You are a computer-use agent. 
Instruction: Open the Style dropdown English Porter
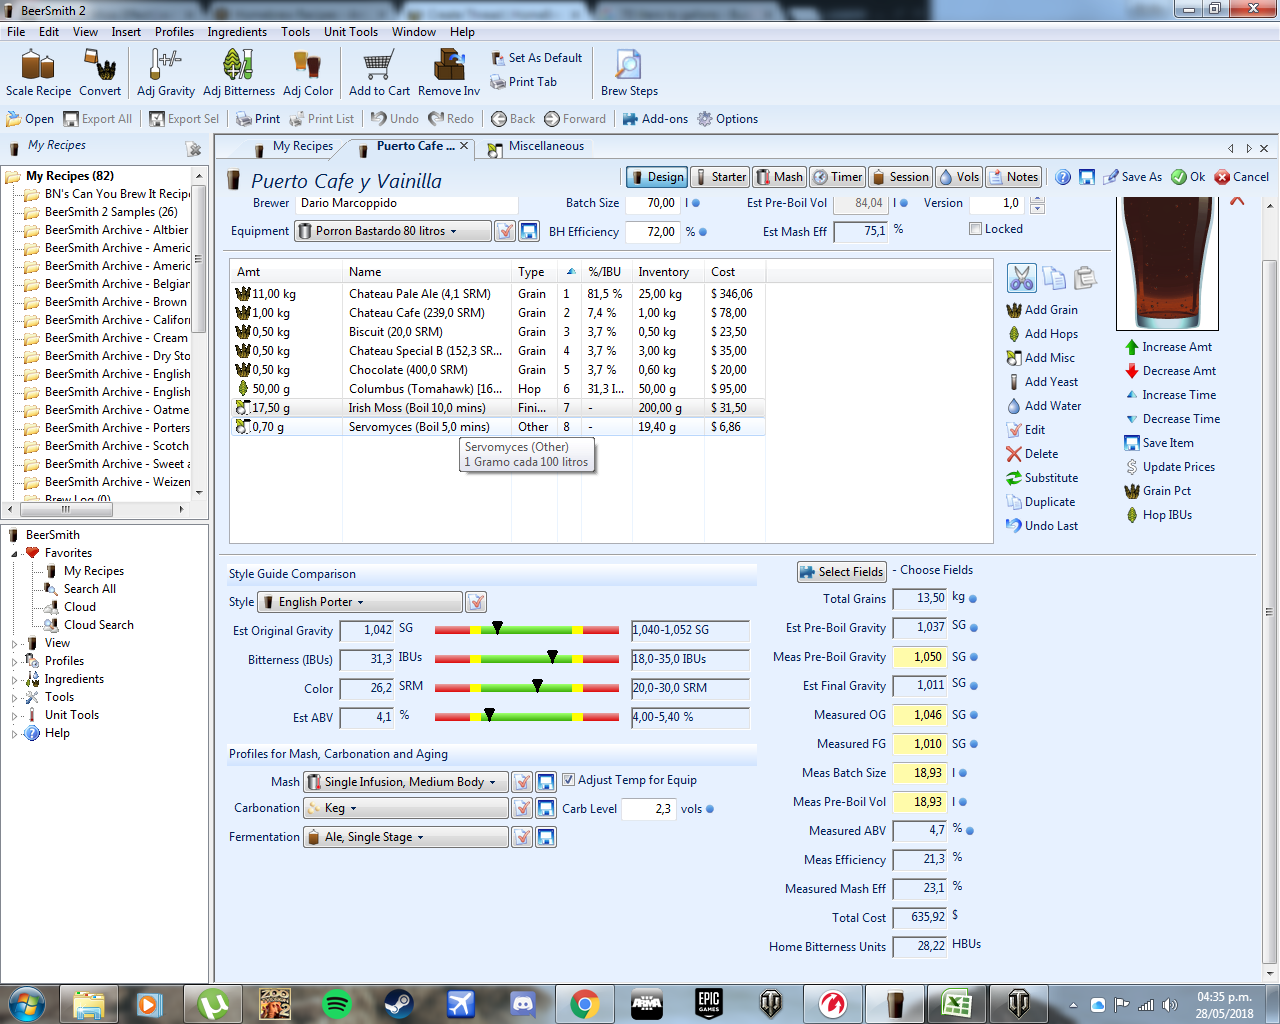tap(360, 602)
